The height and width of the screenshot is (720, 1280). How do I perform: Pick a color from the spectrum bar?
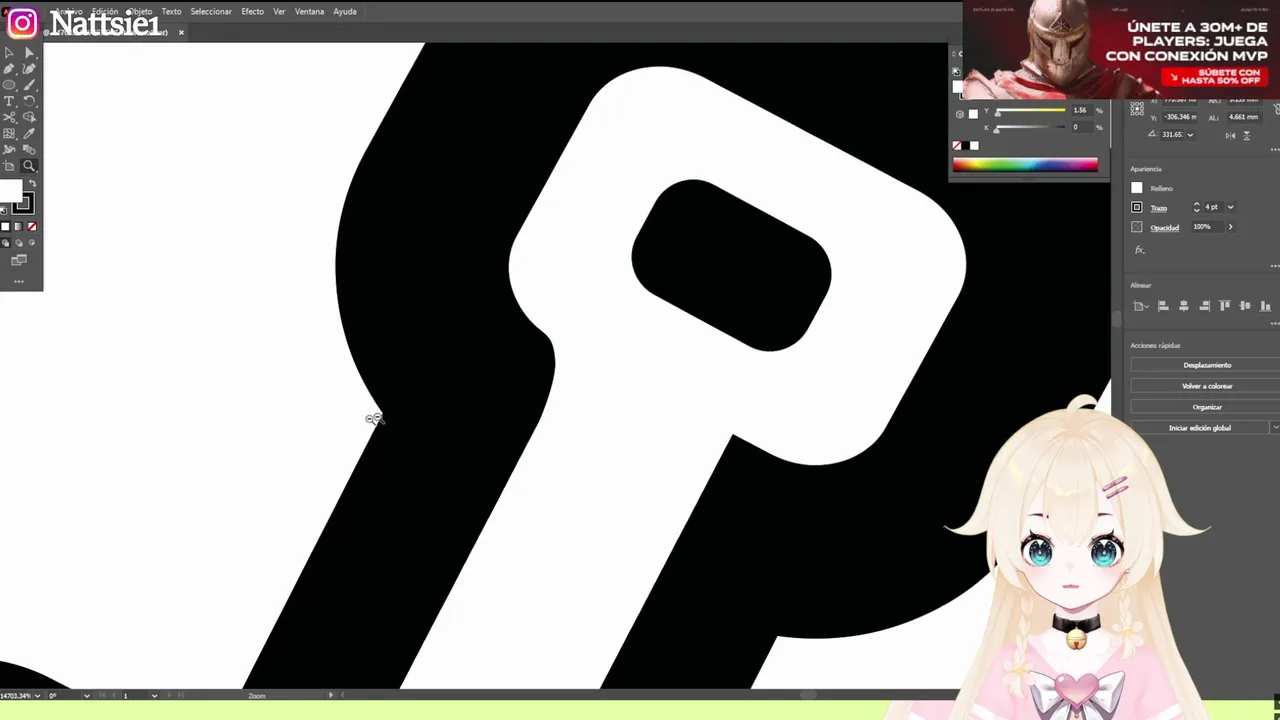click(x=1025, y=164)
